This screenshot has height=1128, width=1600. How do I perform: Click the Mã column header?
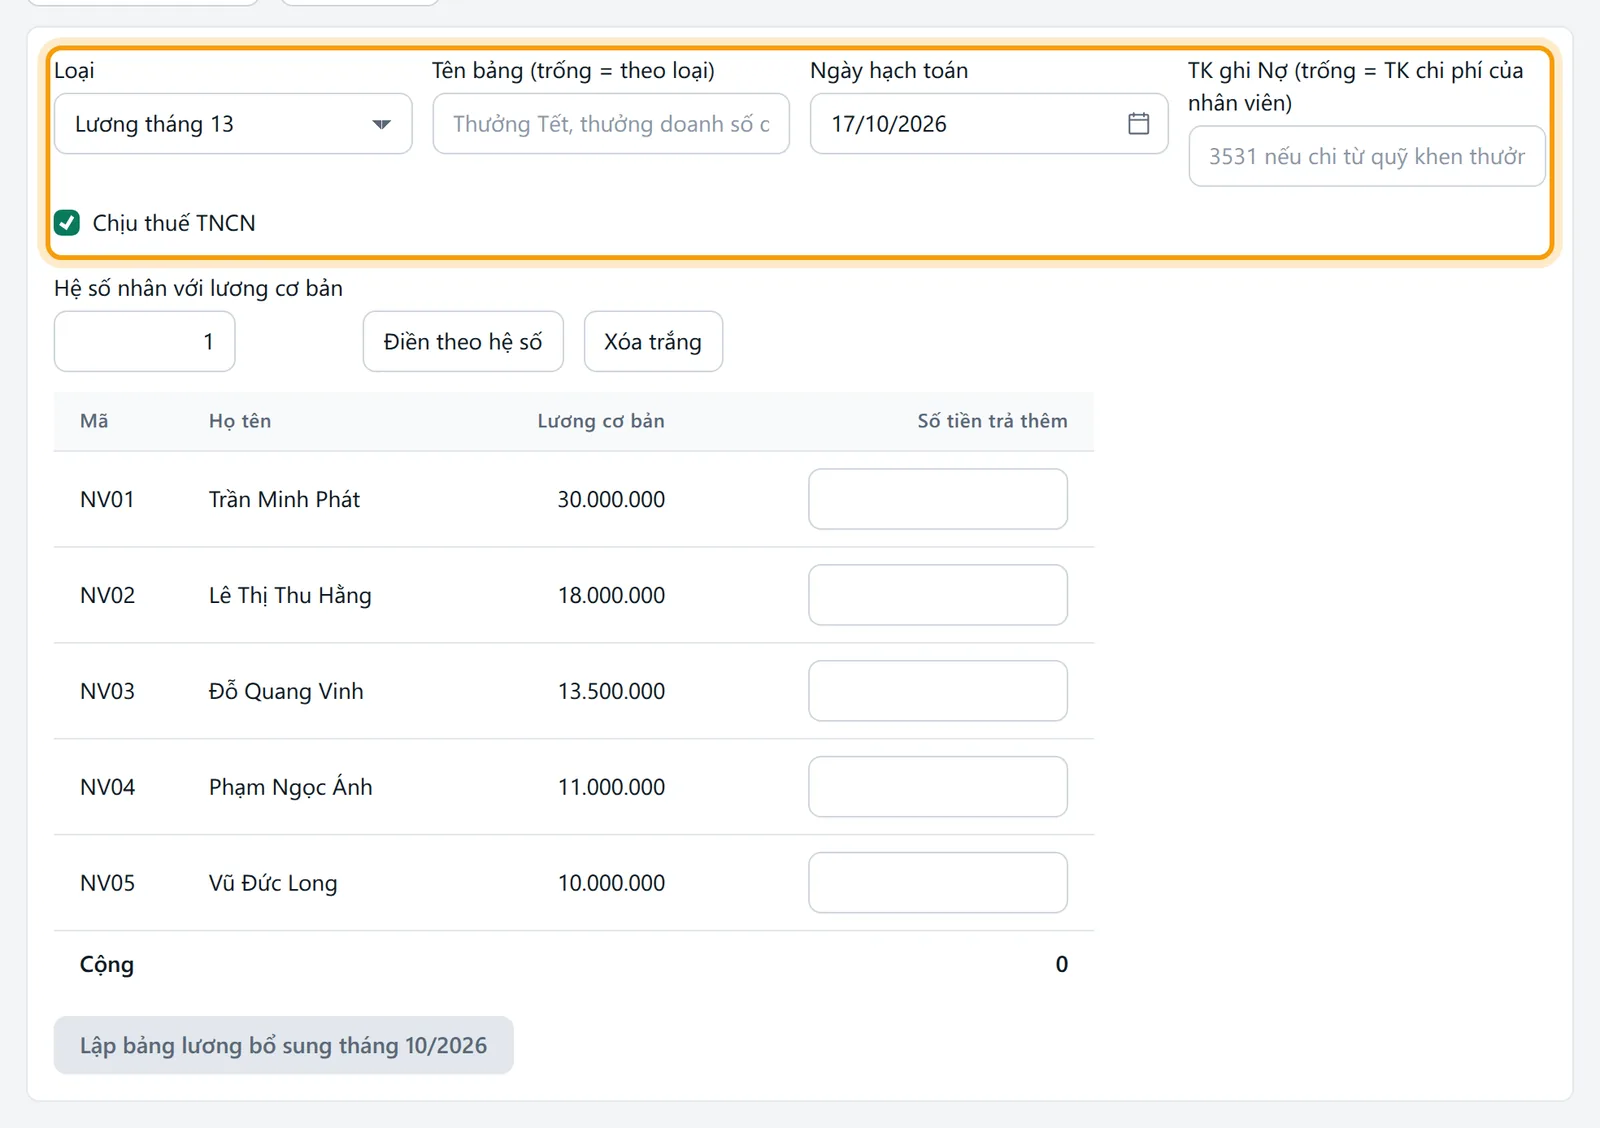point(94,421)
